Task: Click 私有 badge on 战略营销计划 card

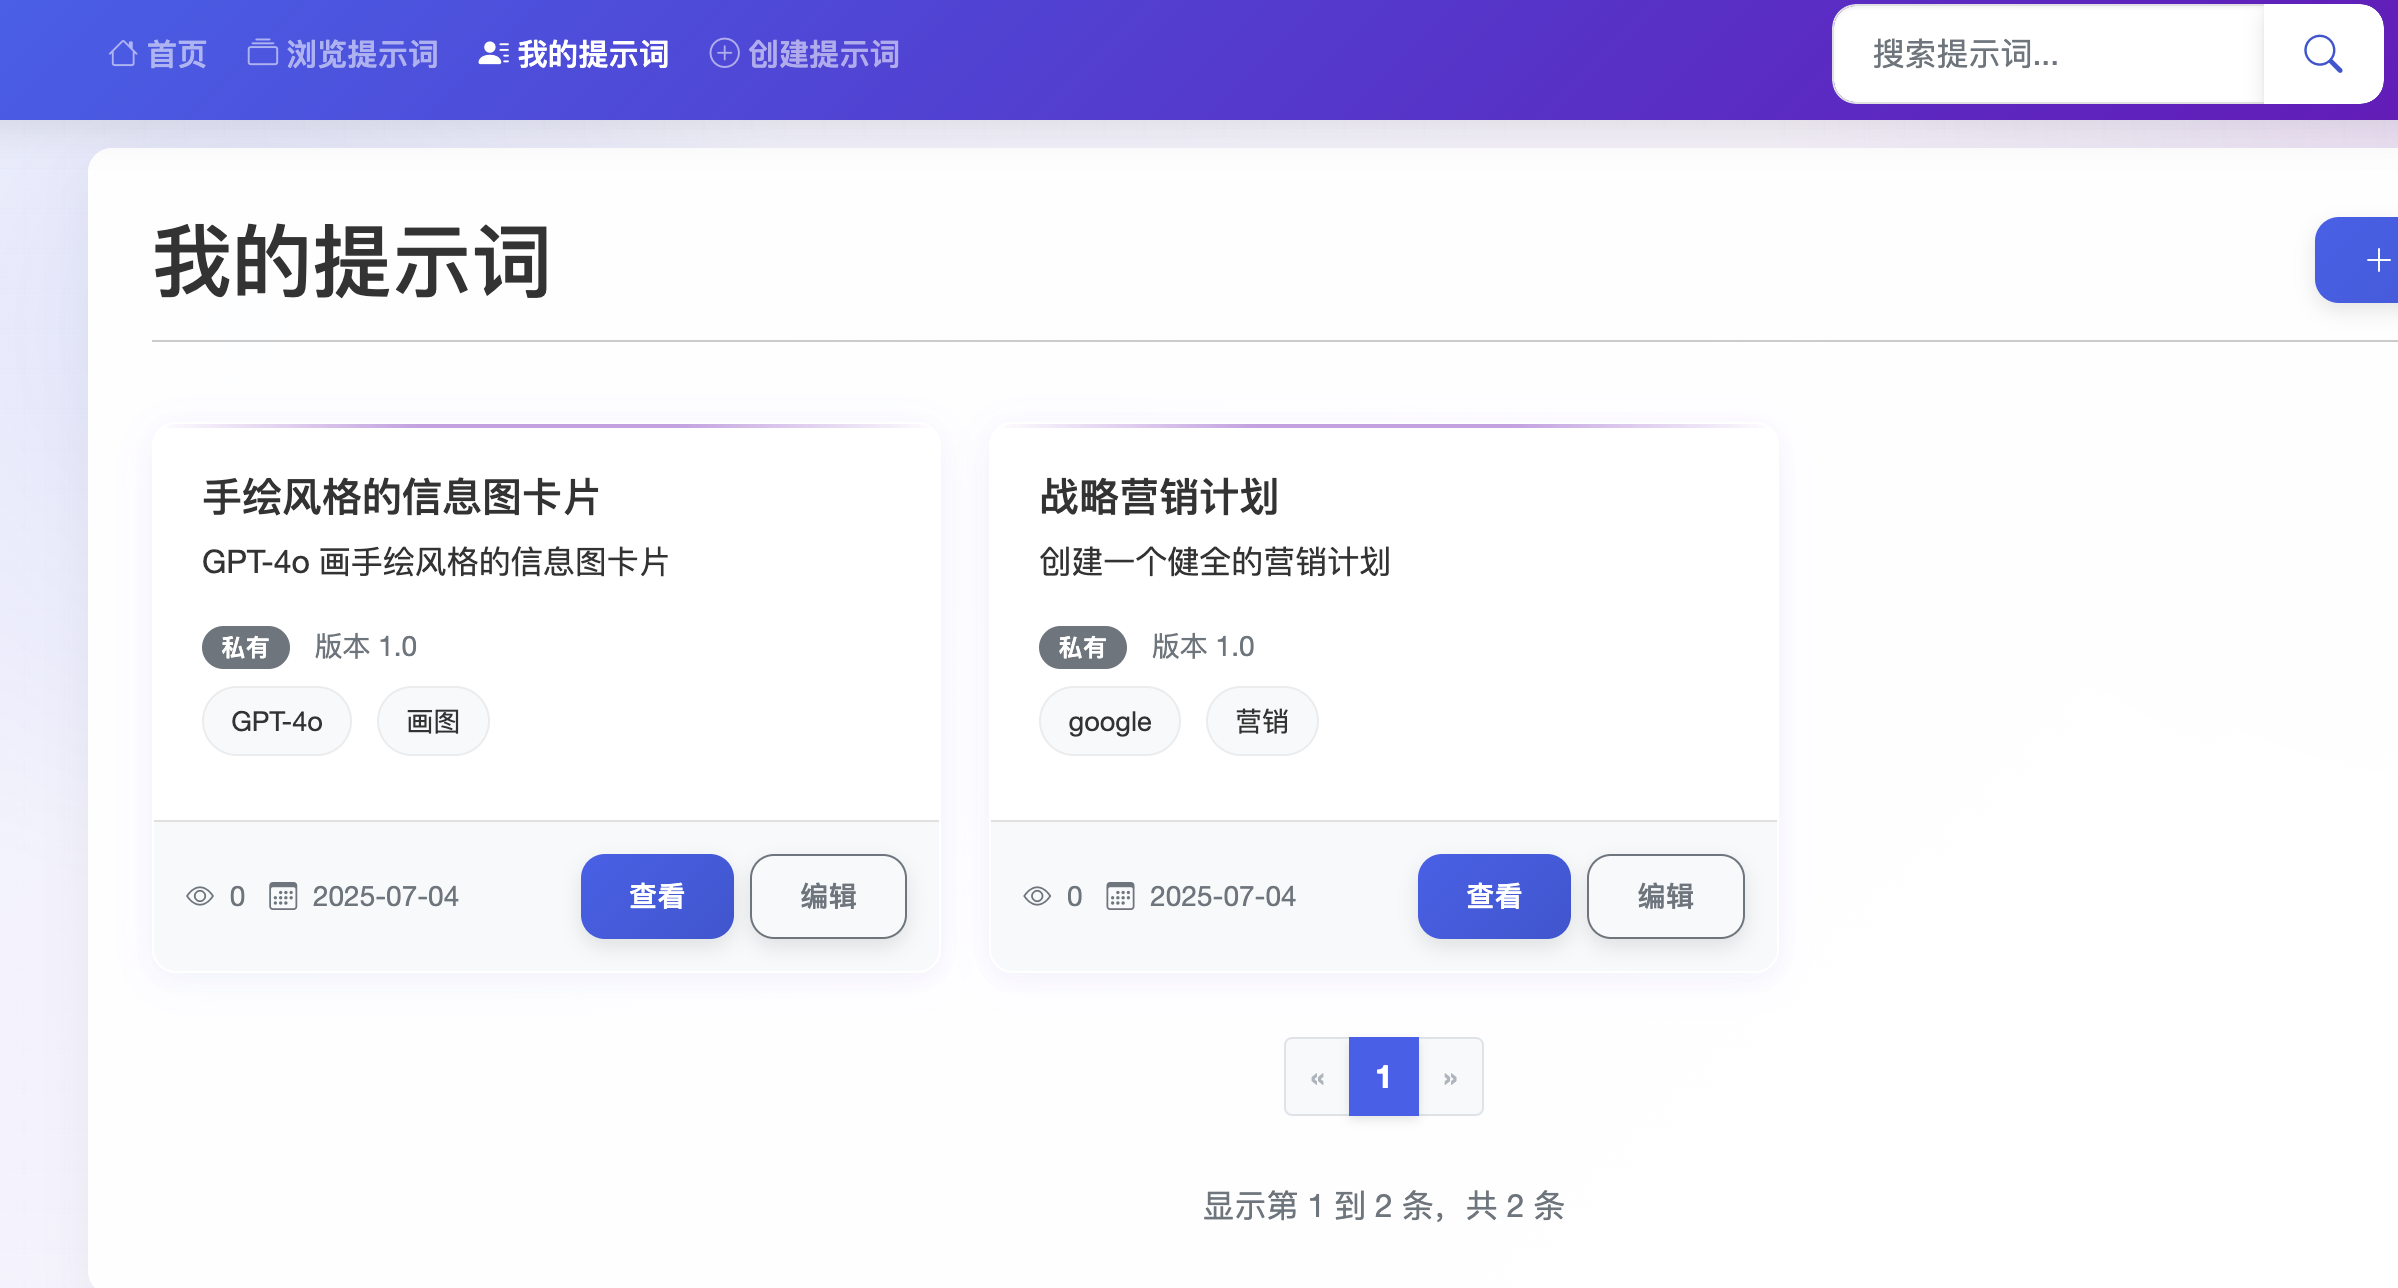Action: click(1083, 647)
